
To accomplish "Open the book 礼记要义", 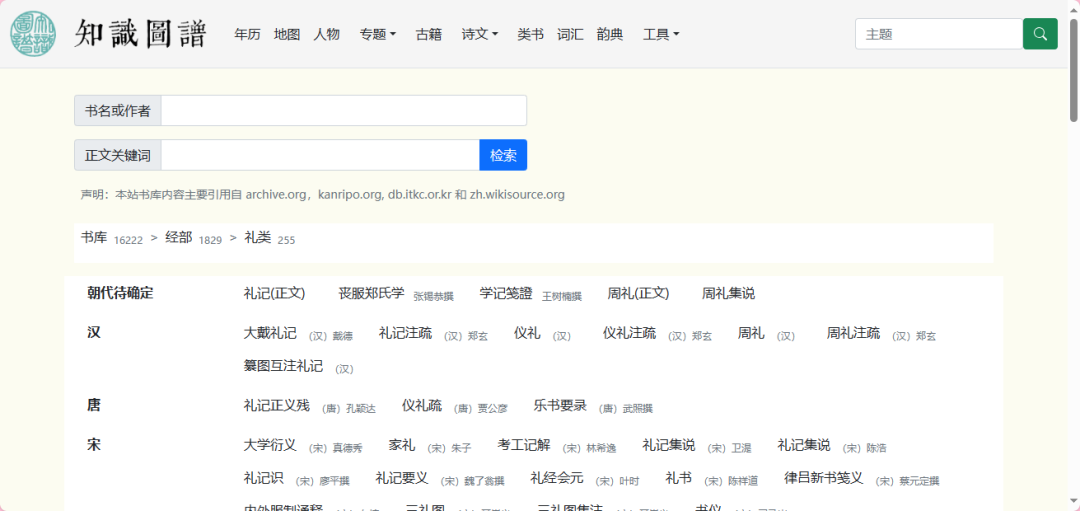I will point(402,478).
